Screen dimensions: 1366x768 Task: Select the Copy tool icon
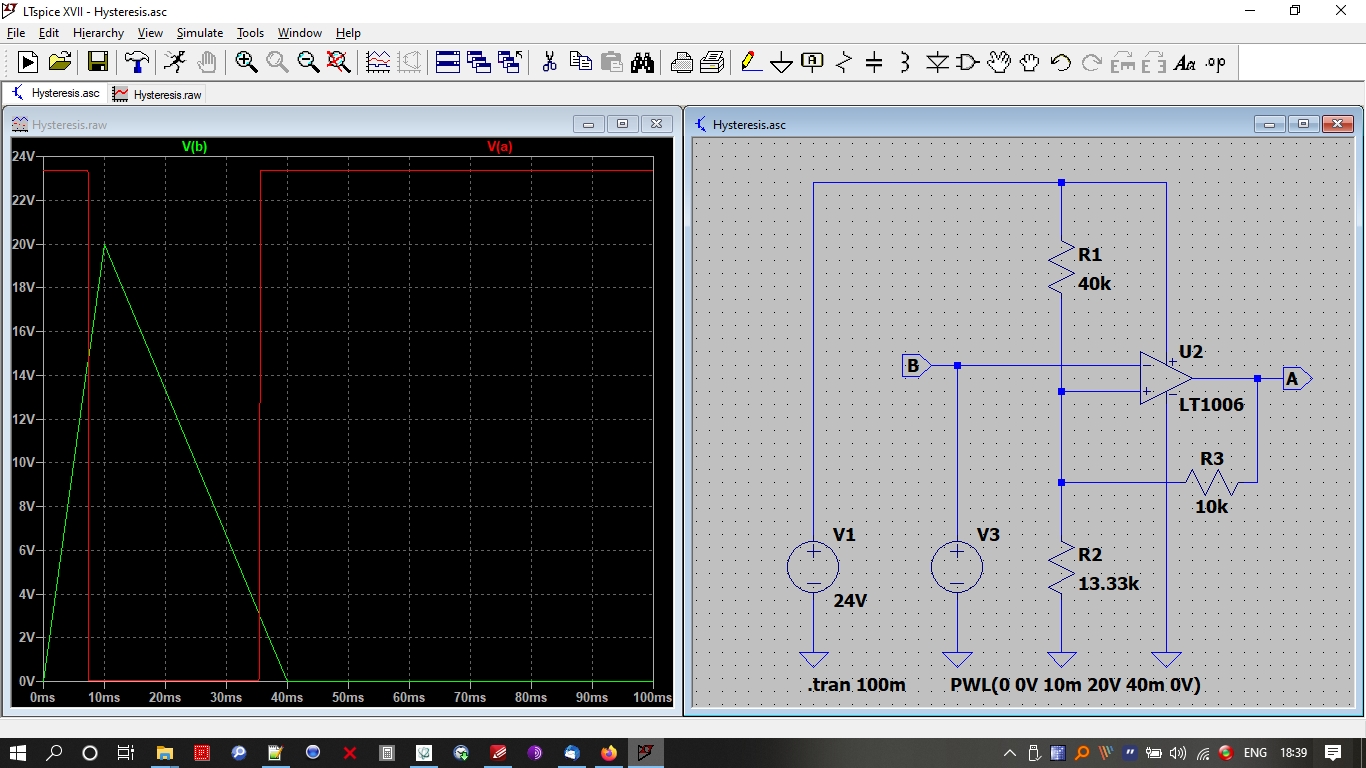[580, 62]
